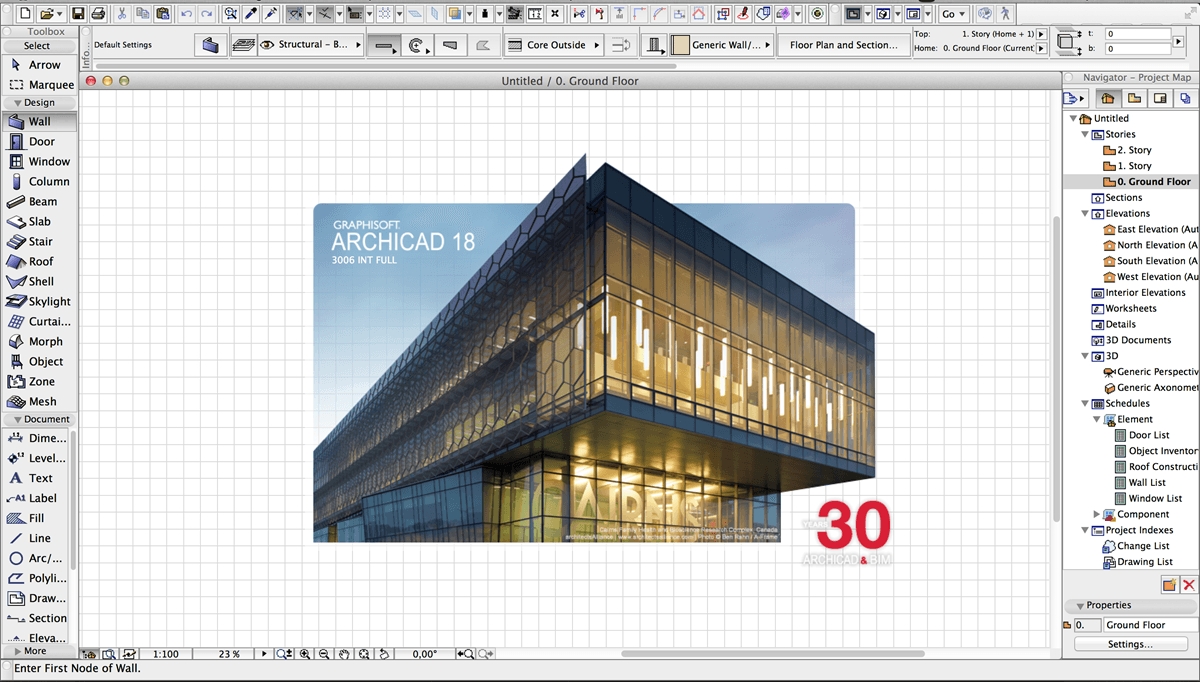Select the Mesh tool
Image resolution: width=1200 pixels, height=682 pixels.
(38, 401)
